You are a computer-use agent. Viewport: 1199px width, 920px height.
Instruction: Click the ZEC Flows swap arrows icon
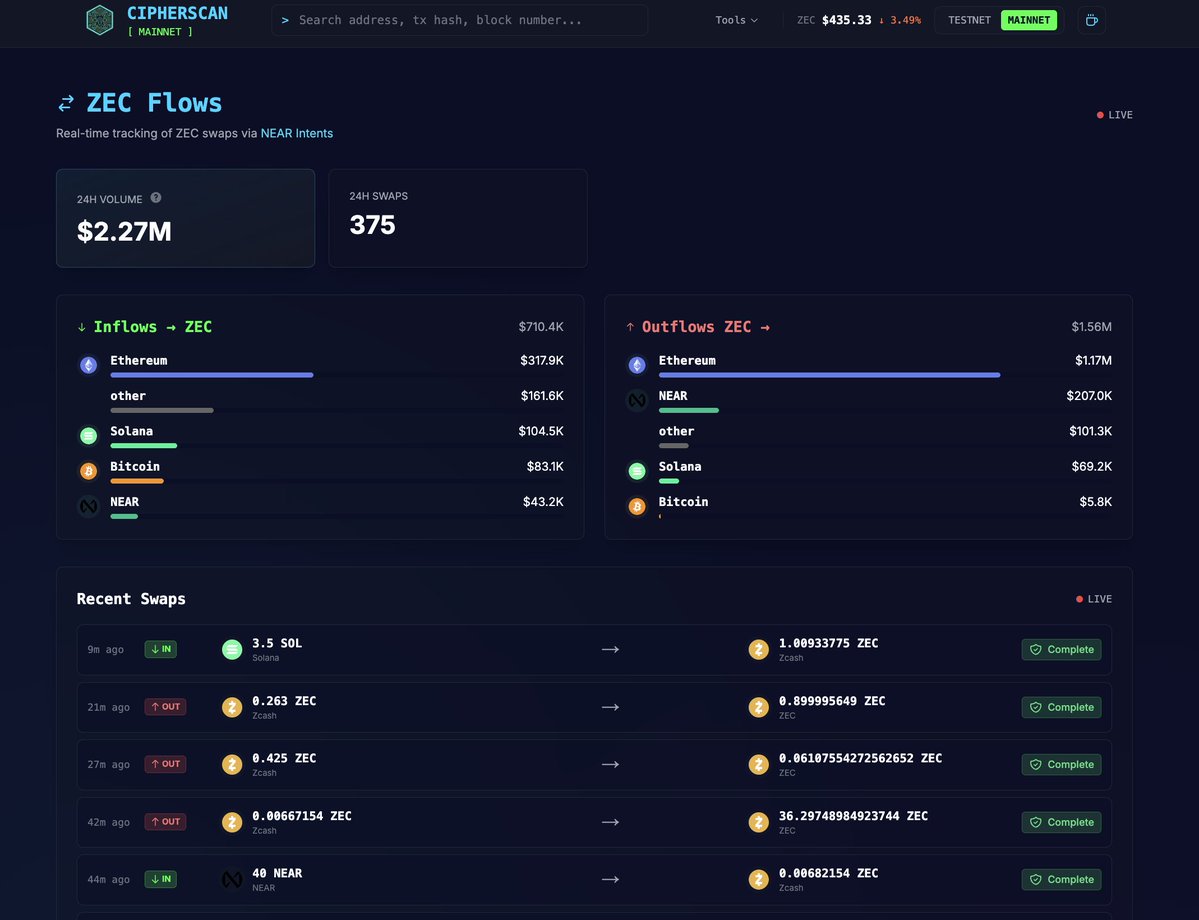point(67,102)
